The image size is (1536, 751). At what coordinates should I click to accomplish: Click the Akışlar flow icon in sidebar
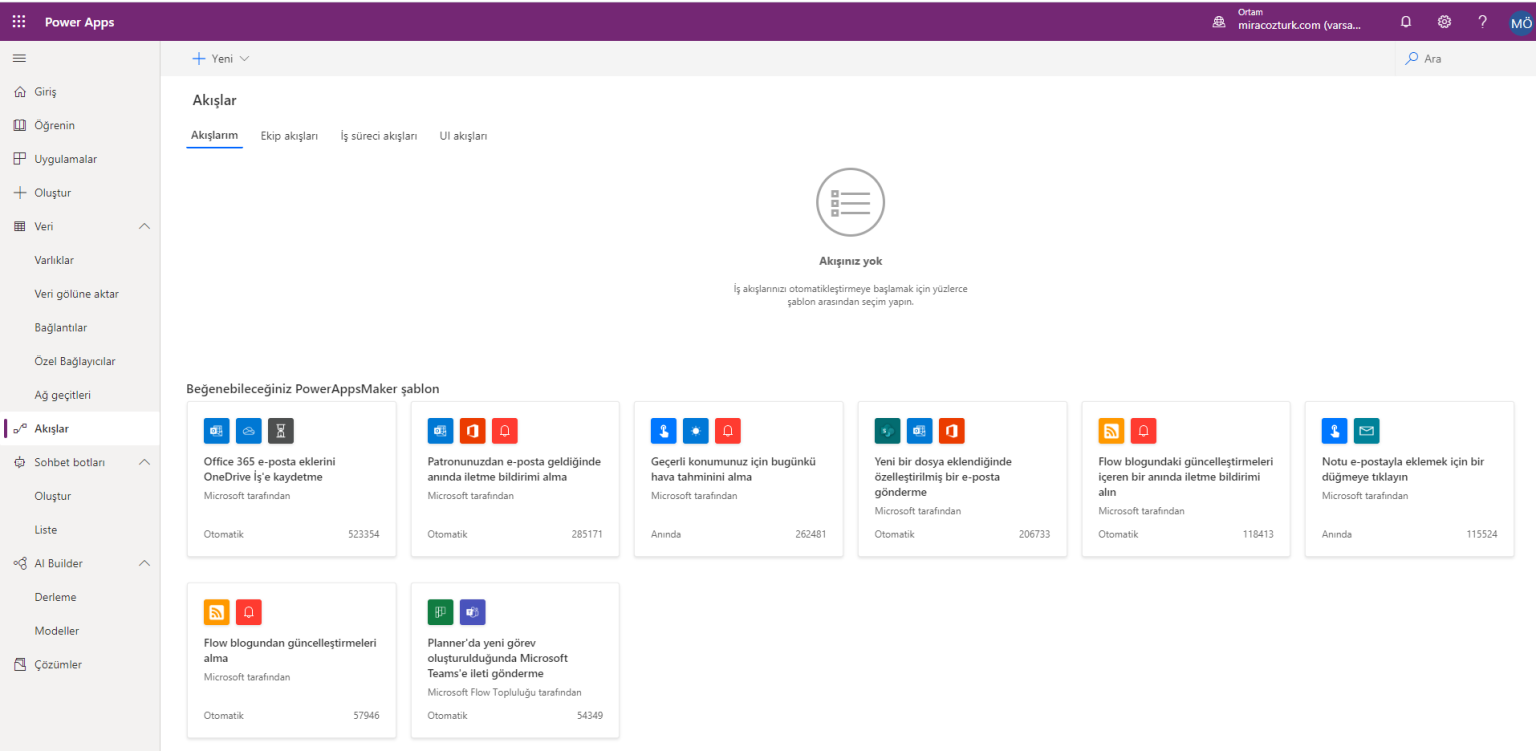[19, 429]
